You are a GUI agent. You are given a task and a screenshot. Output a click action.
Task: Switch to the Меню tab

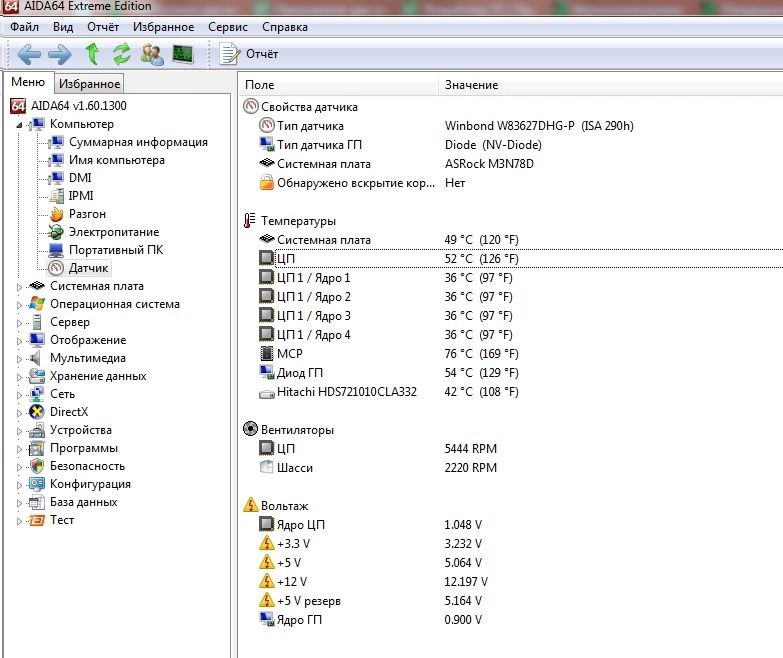(x=28, y=82)
